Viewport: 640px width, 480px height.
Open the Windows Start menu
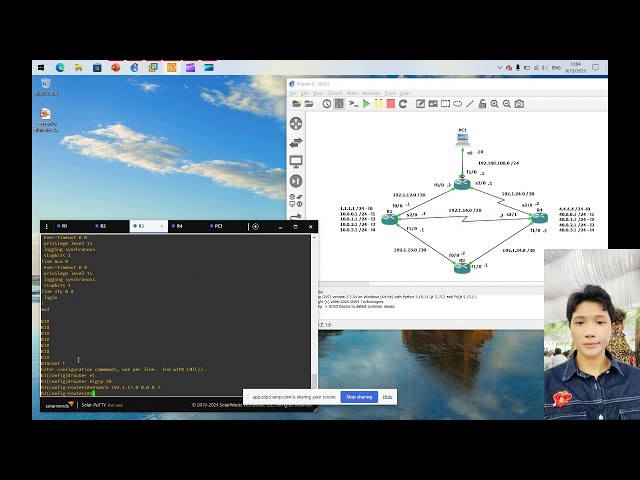(41, 68)
